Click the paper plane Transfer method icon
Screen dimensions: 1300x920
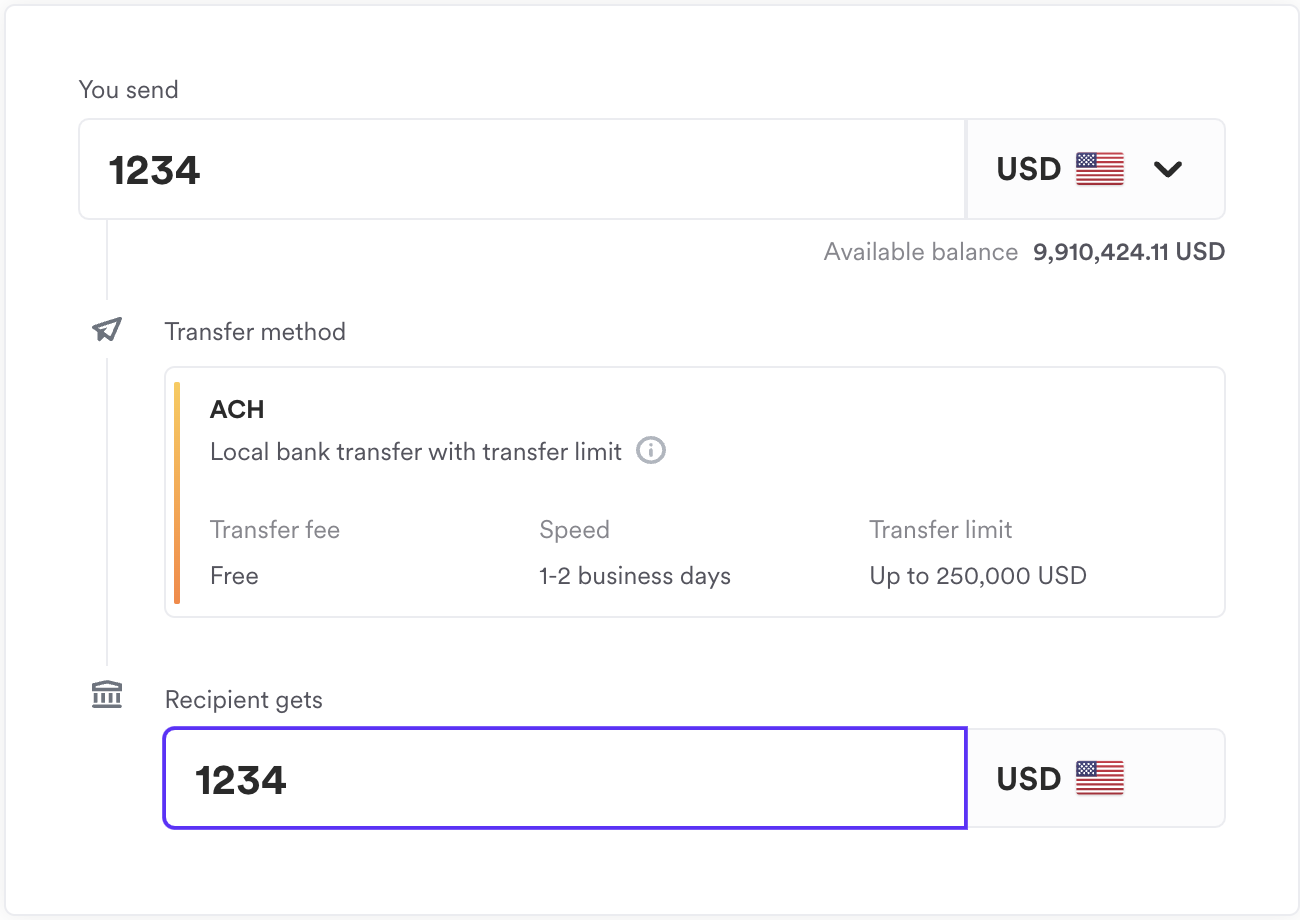click(x=107, y=330)
